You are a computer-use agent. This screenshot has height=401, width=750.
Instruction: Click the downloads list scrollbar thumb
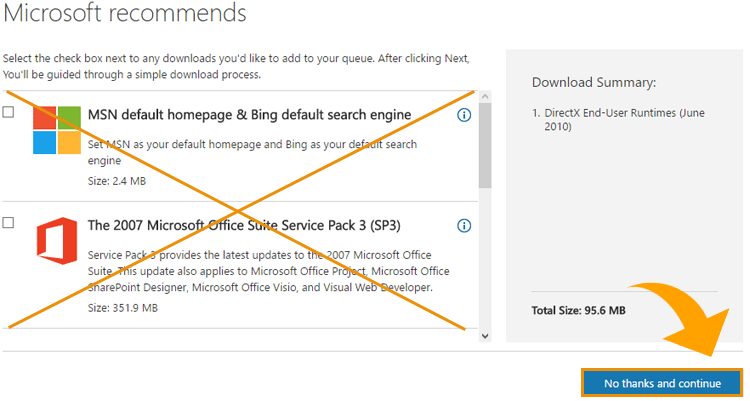(485, 145)
